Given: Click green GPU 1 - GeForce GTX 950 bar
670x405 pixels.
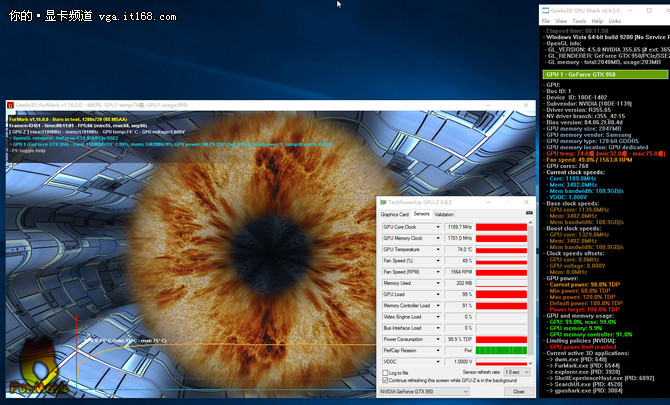Looking at the screenshot, I should (x=605, y=74).
